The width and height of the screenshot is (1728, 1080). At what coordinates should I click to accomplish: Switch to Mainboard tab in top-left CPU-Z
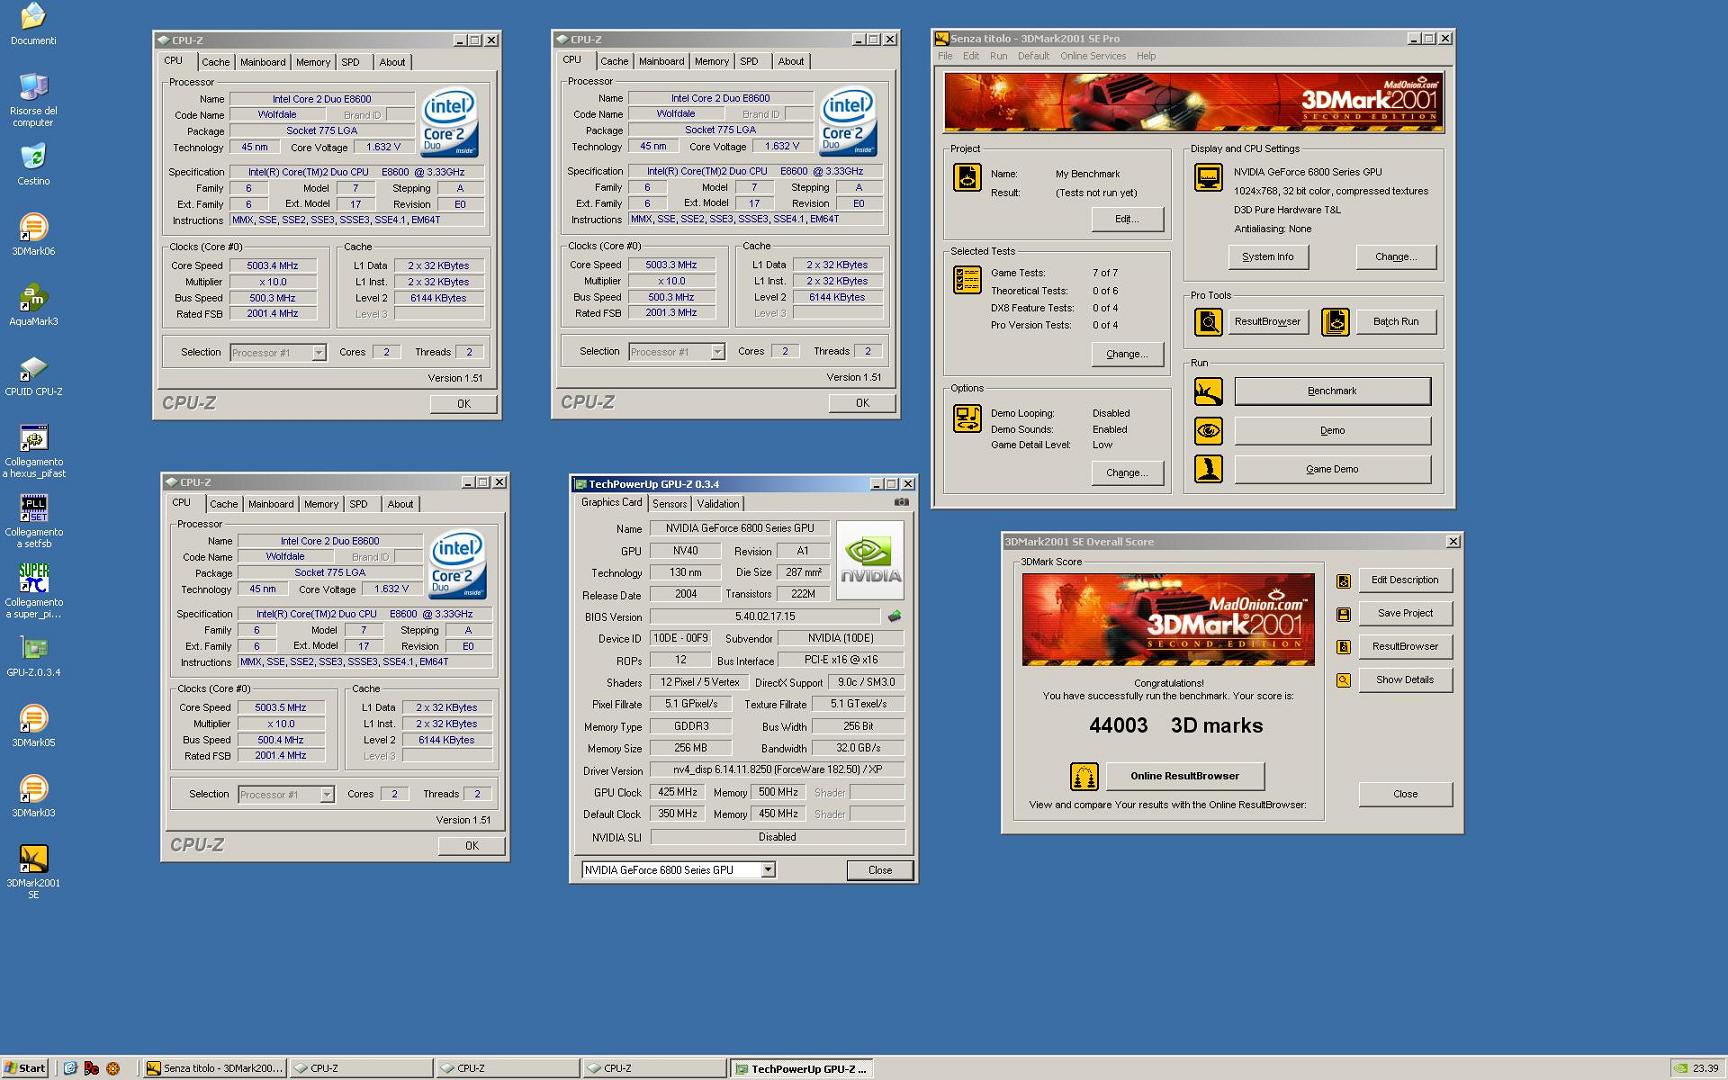[263, 62]
